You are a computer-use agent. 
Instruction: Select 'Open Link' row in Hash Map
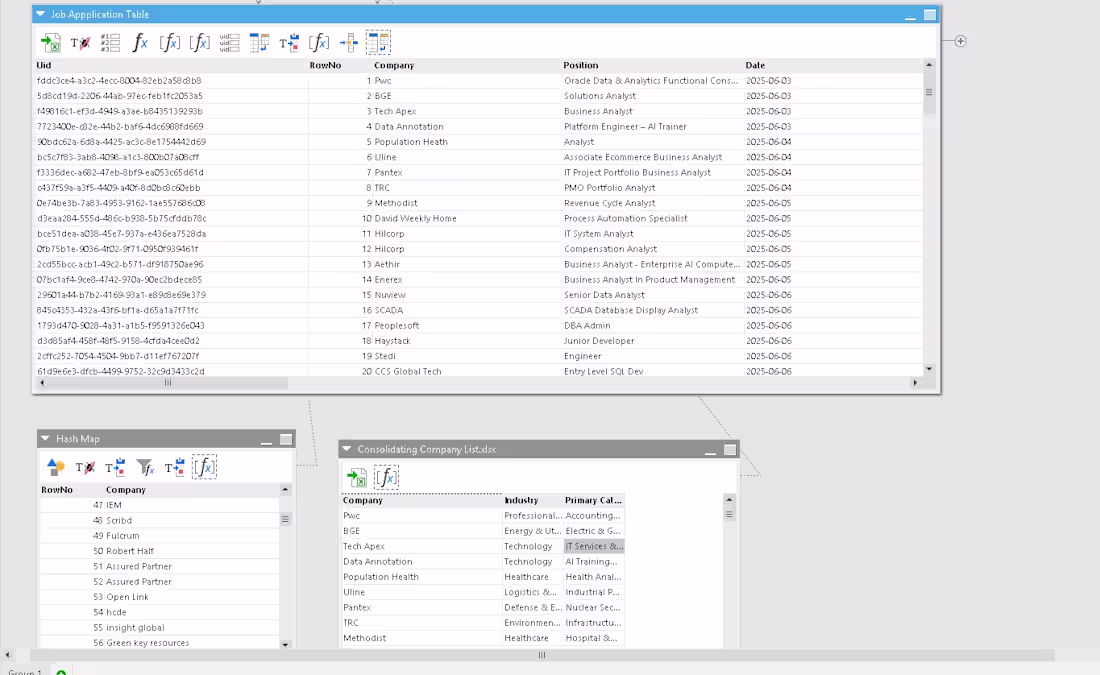tap(160, 597)
